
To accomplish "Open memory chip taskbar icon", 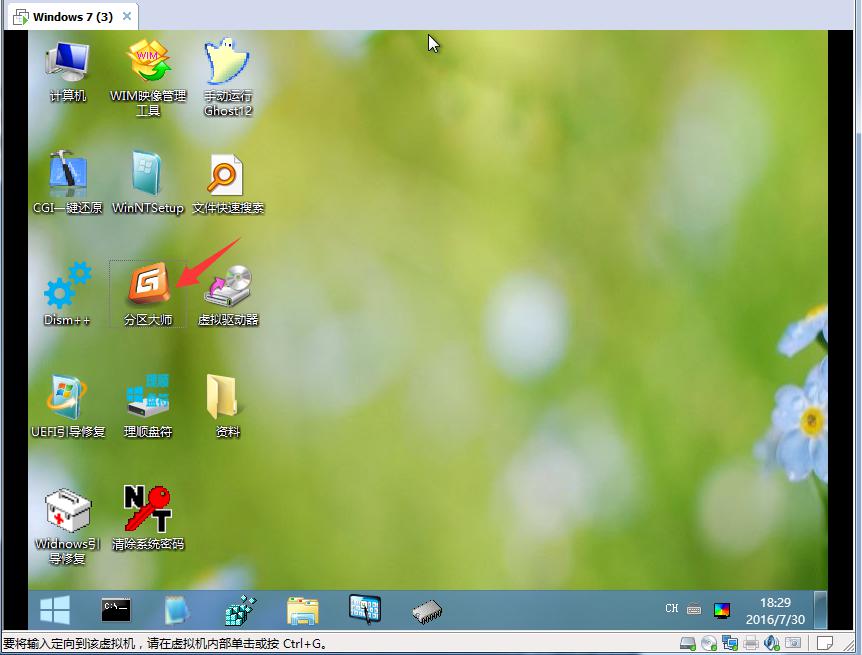I will click(x=427, y=612).
